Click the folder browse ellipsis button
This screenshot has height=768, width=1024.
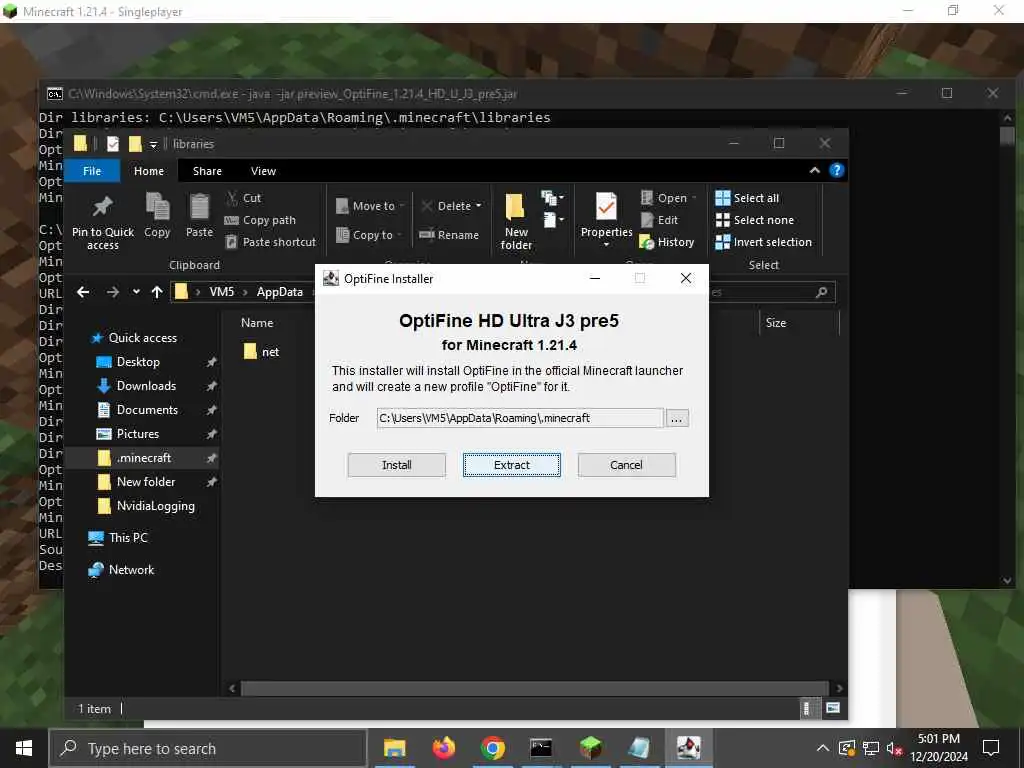tap(677, 419)
